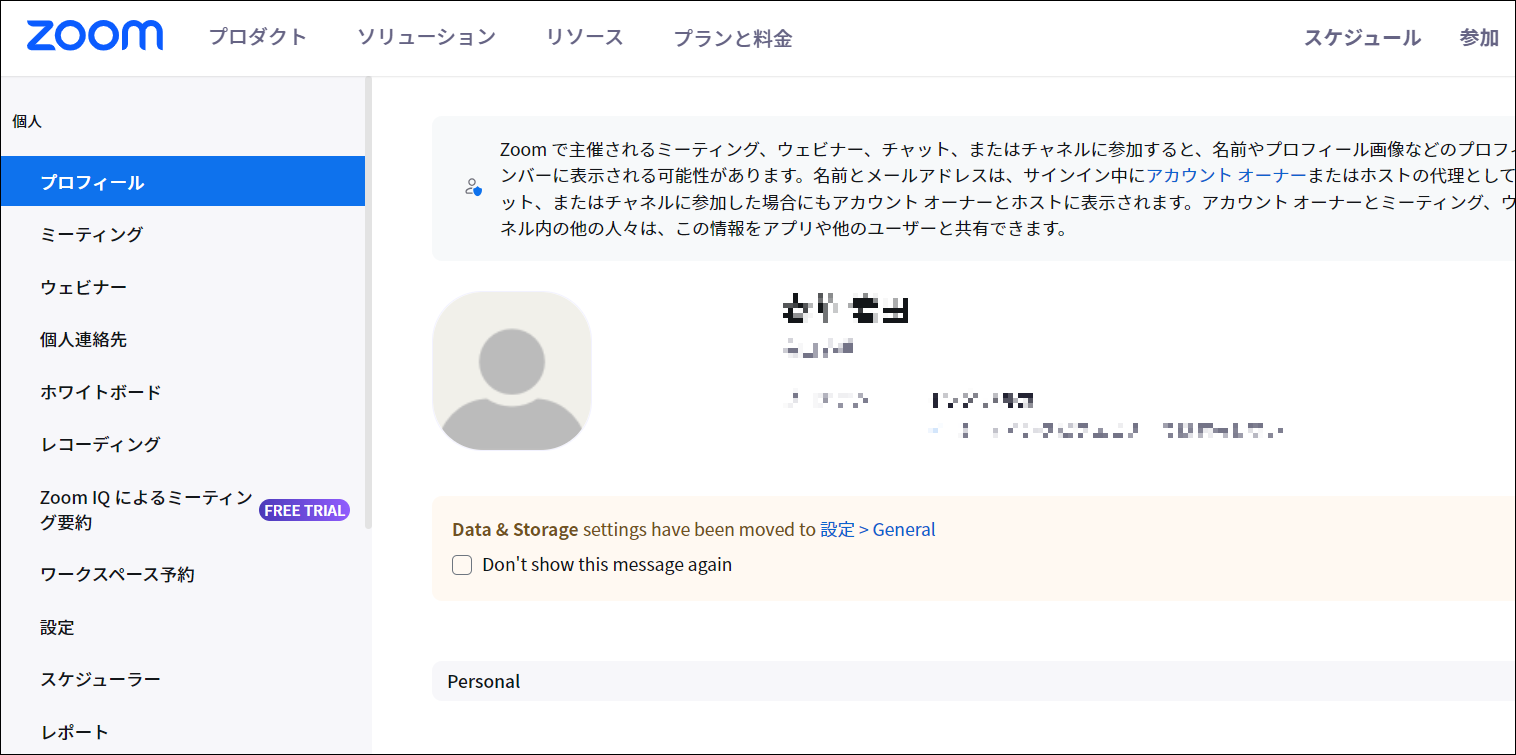
Task: Click the privacy notice person-shield icon
Action: (473, 186)
